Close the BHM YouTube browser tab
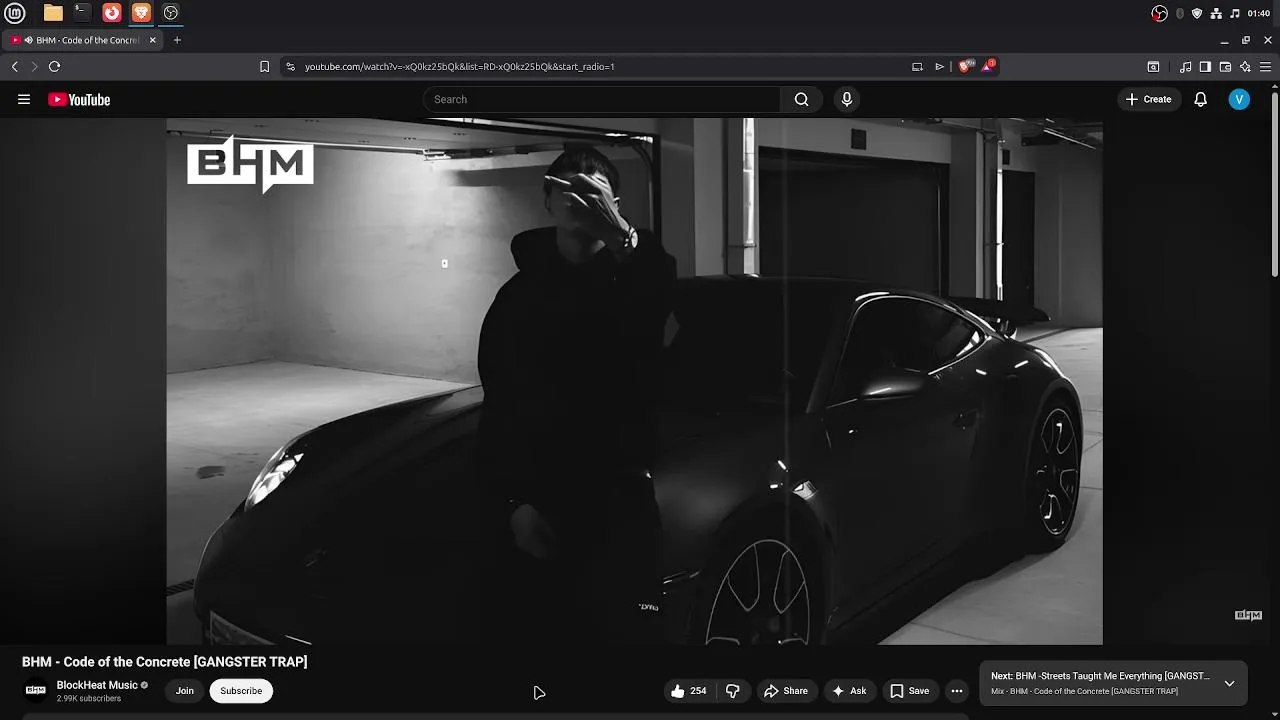 point(153,40)
